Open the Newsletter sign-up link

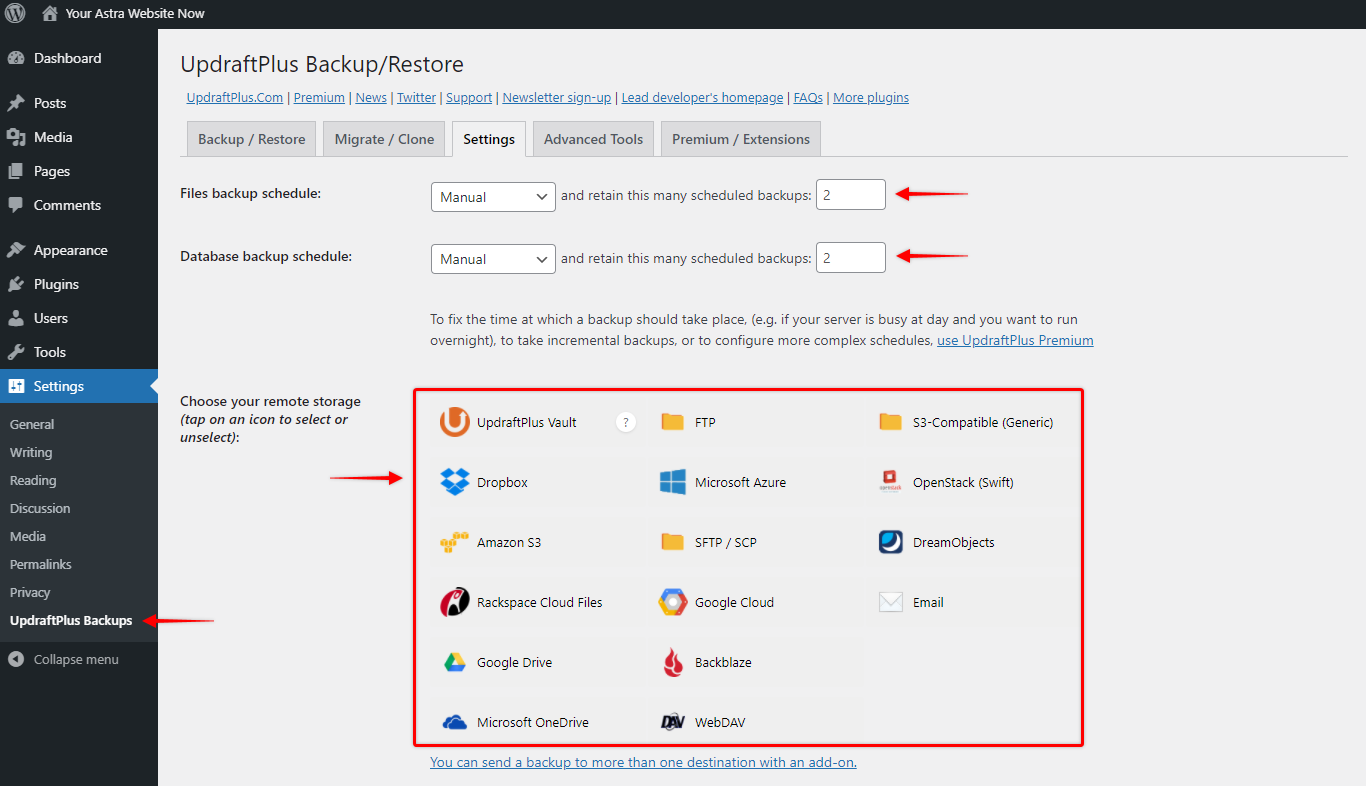(557, 98)
